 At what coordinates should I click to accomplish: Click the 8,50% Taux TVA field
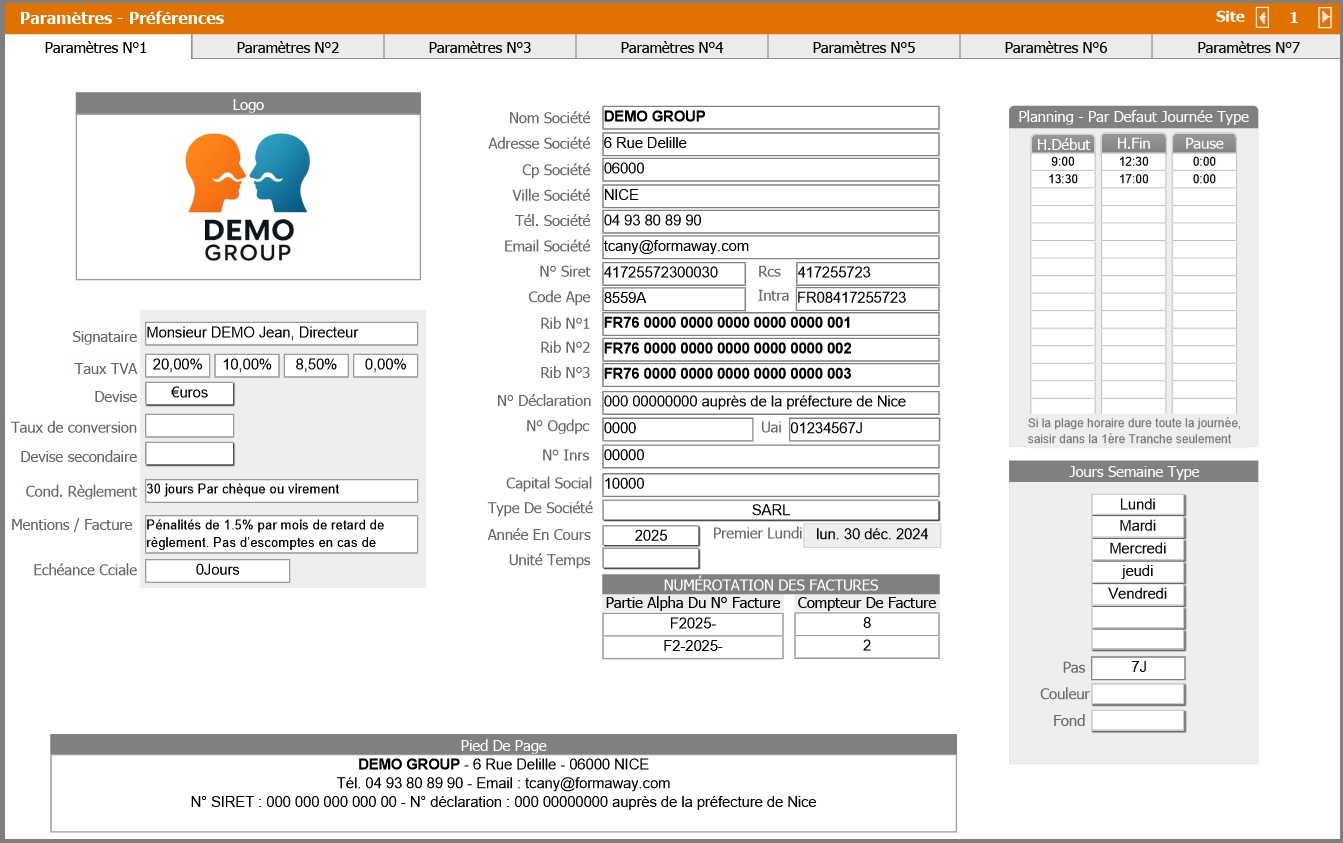[317, 366]
